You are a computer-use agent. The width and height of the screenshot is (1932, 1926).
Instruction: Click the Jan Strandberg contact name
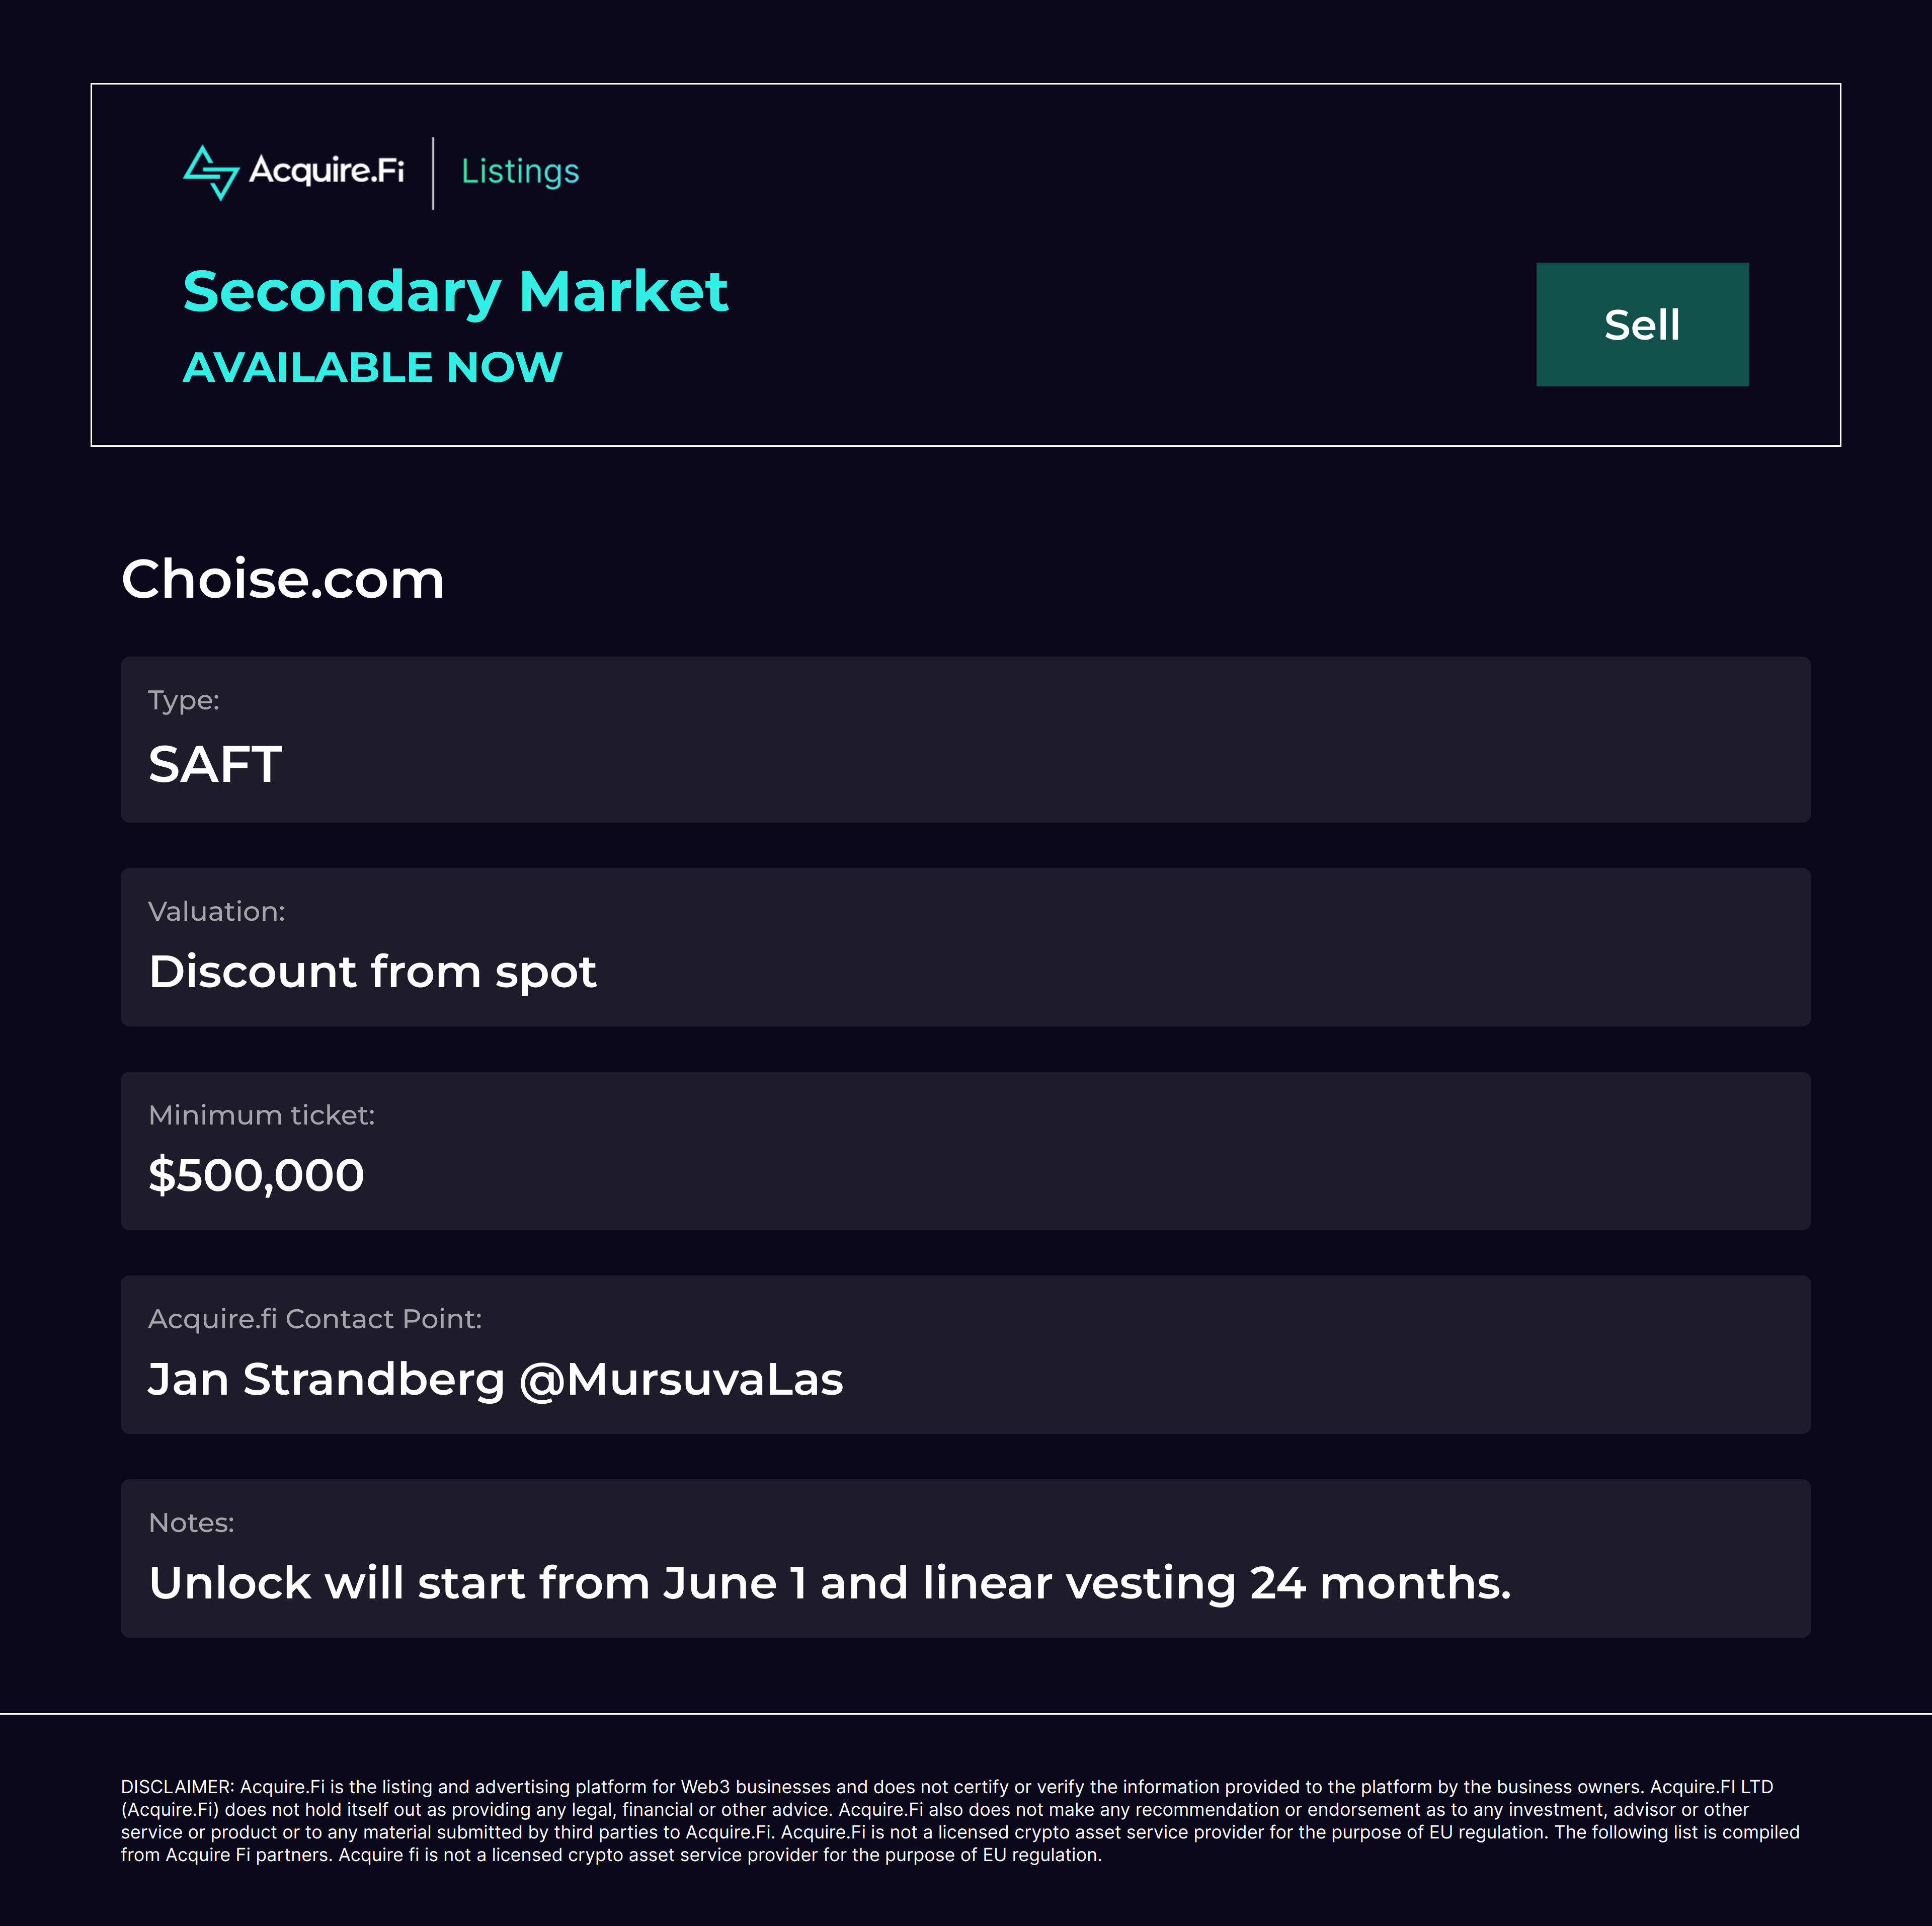tap(326, 1379)
